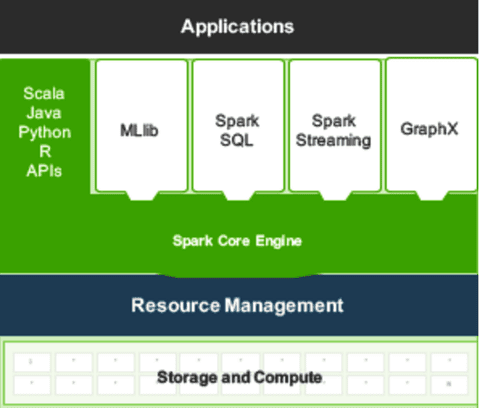Screen dimensions: 480x408
Task: Select the Resource Management layer
Action: (x=239, y=305)
